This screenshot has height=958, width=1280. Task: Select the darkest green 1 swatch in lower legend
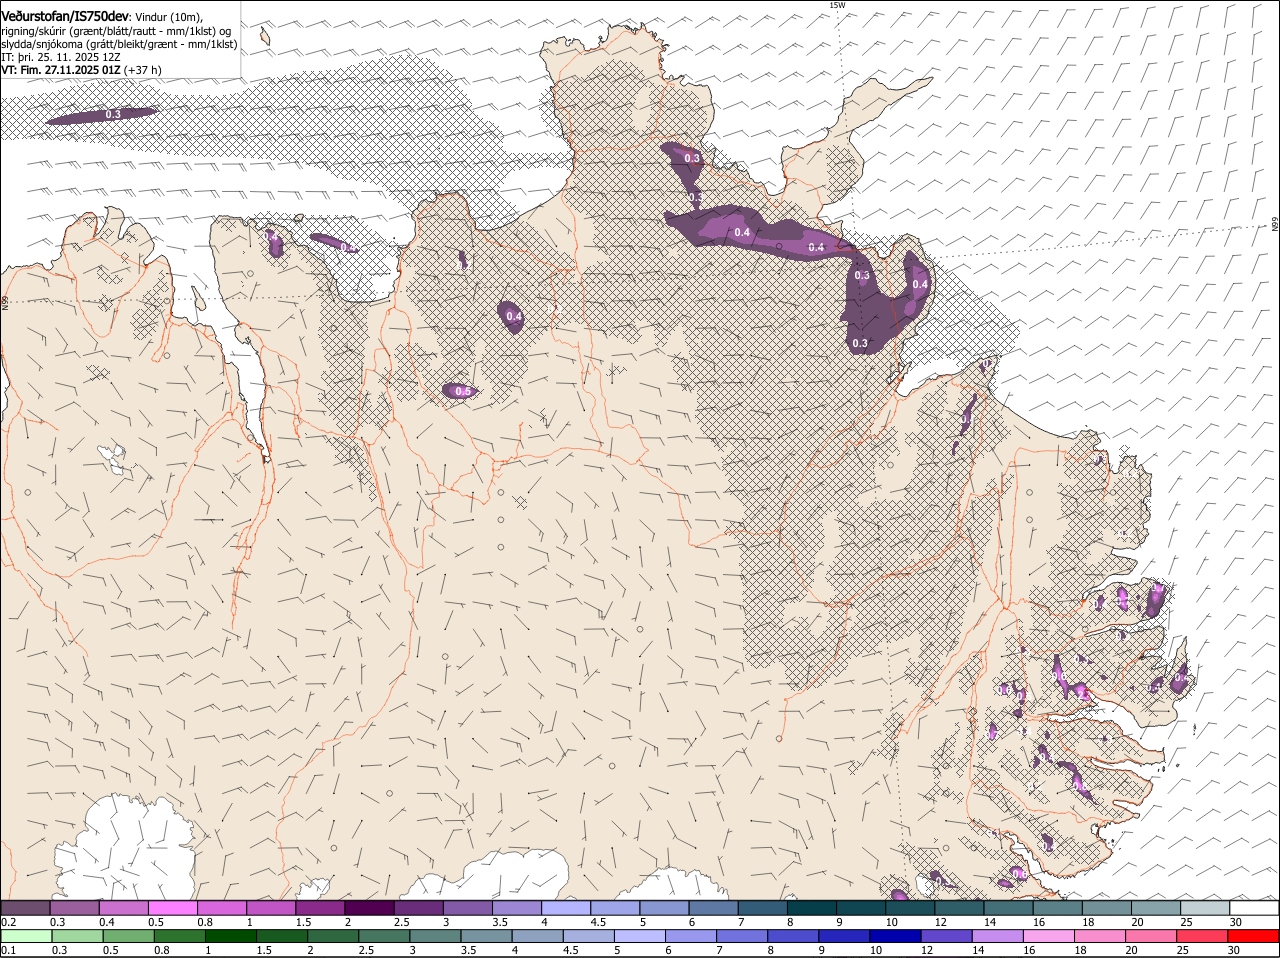[230, 936]
